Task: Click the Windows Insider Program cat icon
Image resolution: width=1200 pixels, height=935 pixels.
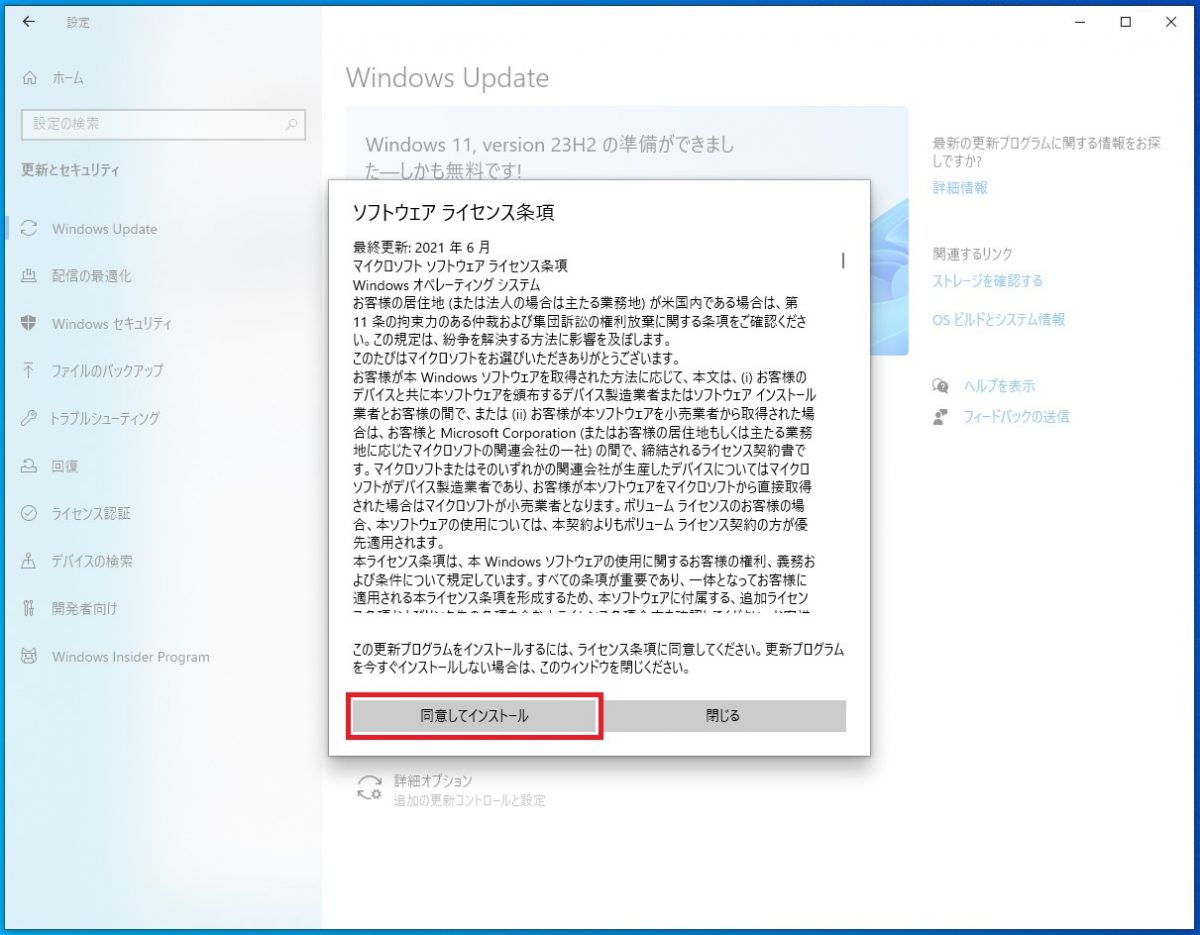Action: pos(29,657)
